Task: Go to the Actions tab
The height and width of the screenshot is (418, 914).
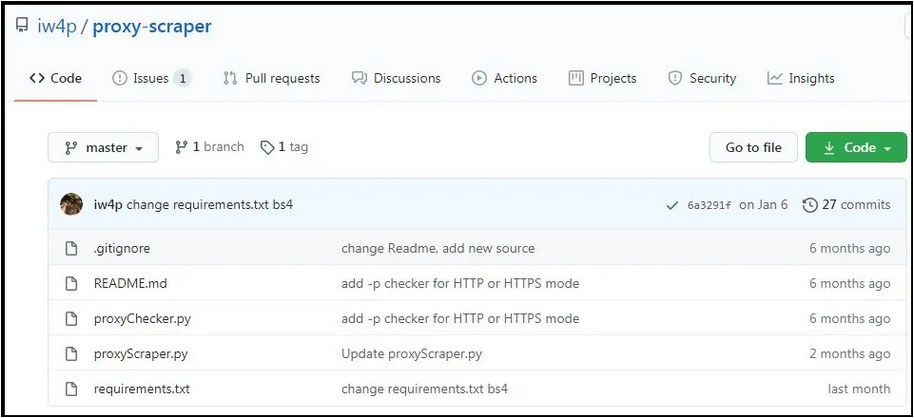Action: (504, 78)
